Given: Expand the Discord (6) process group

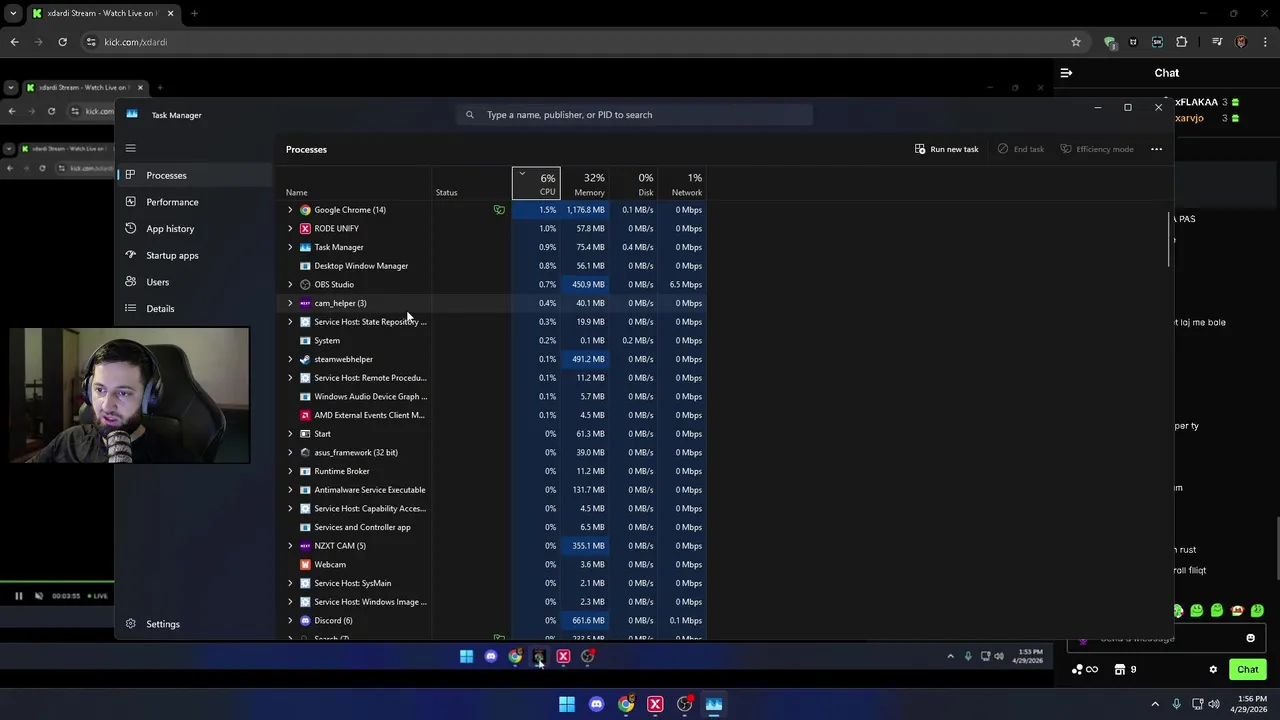Looking at the screenshot, I should tap(290, 620).
